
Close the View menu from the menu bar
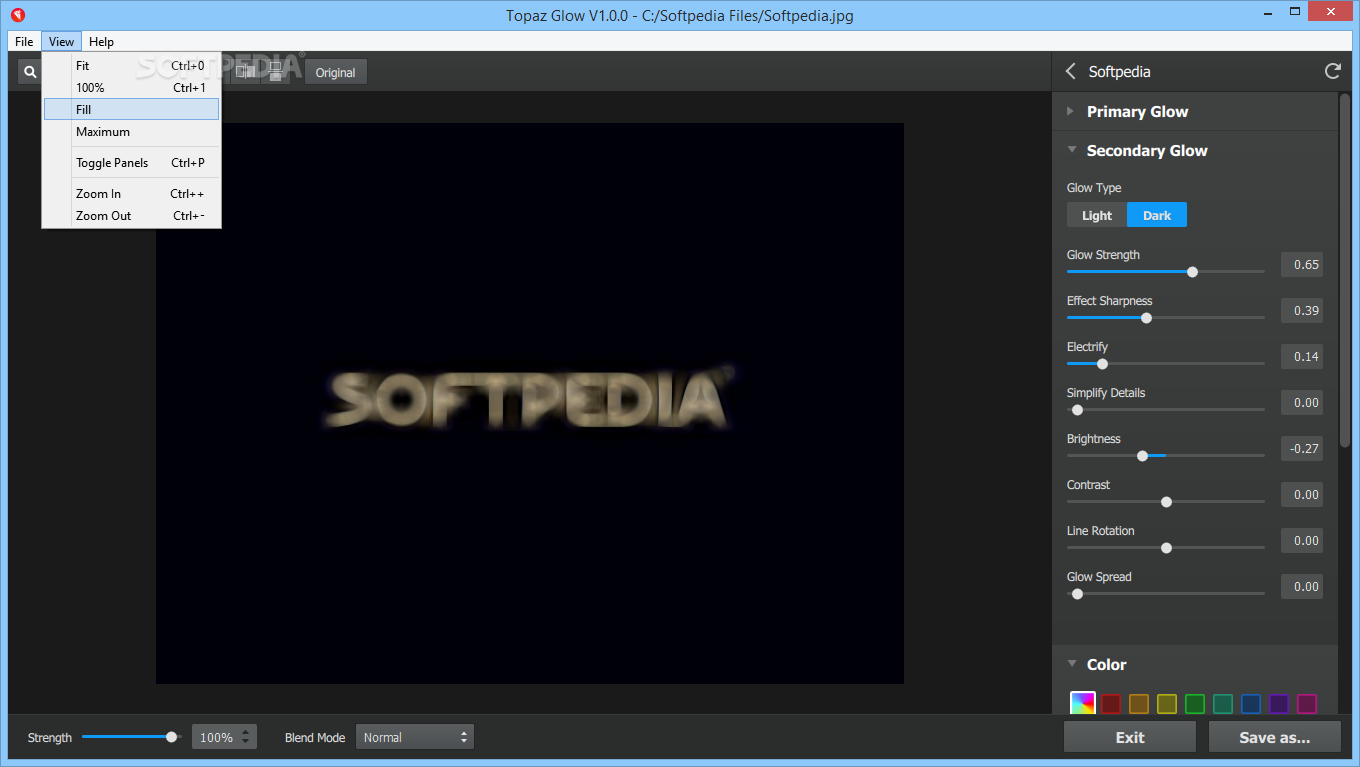coord(61,41)
